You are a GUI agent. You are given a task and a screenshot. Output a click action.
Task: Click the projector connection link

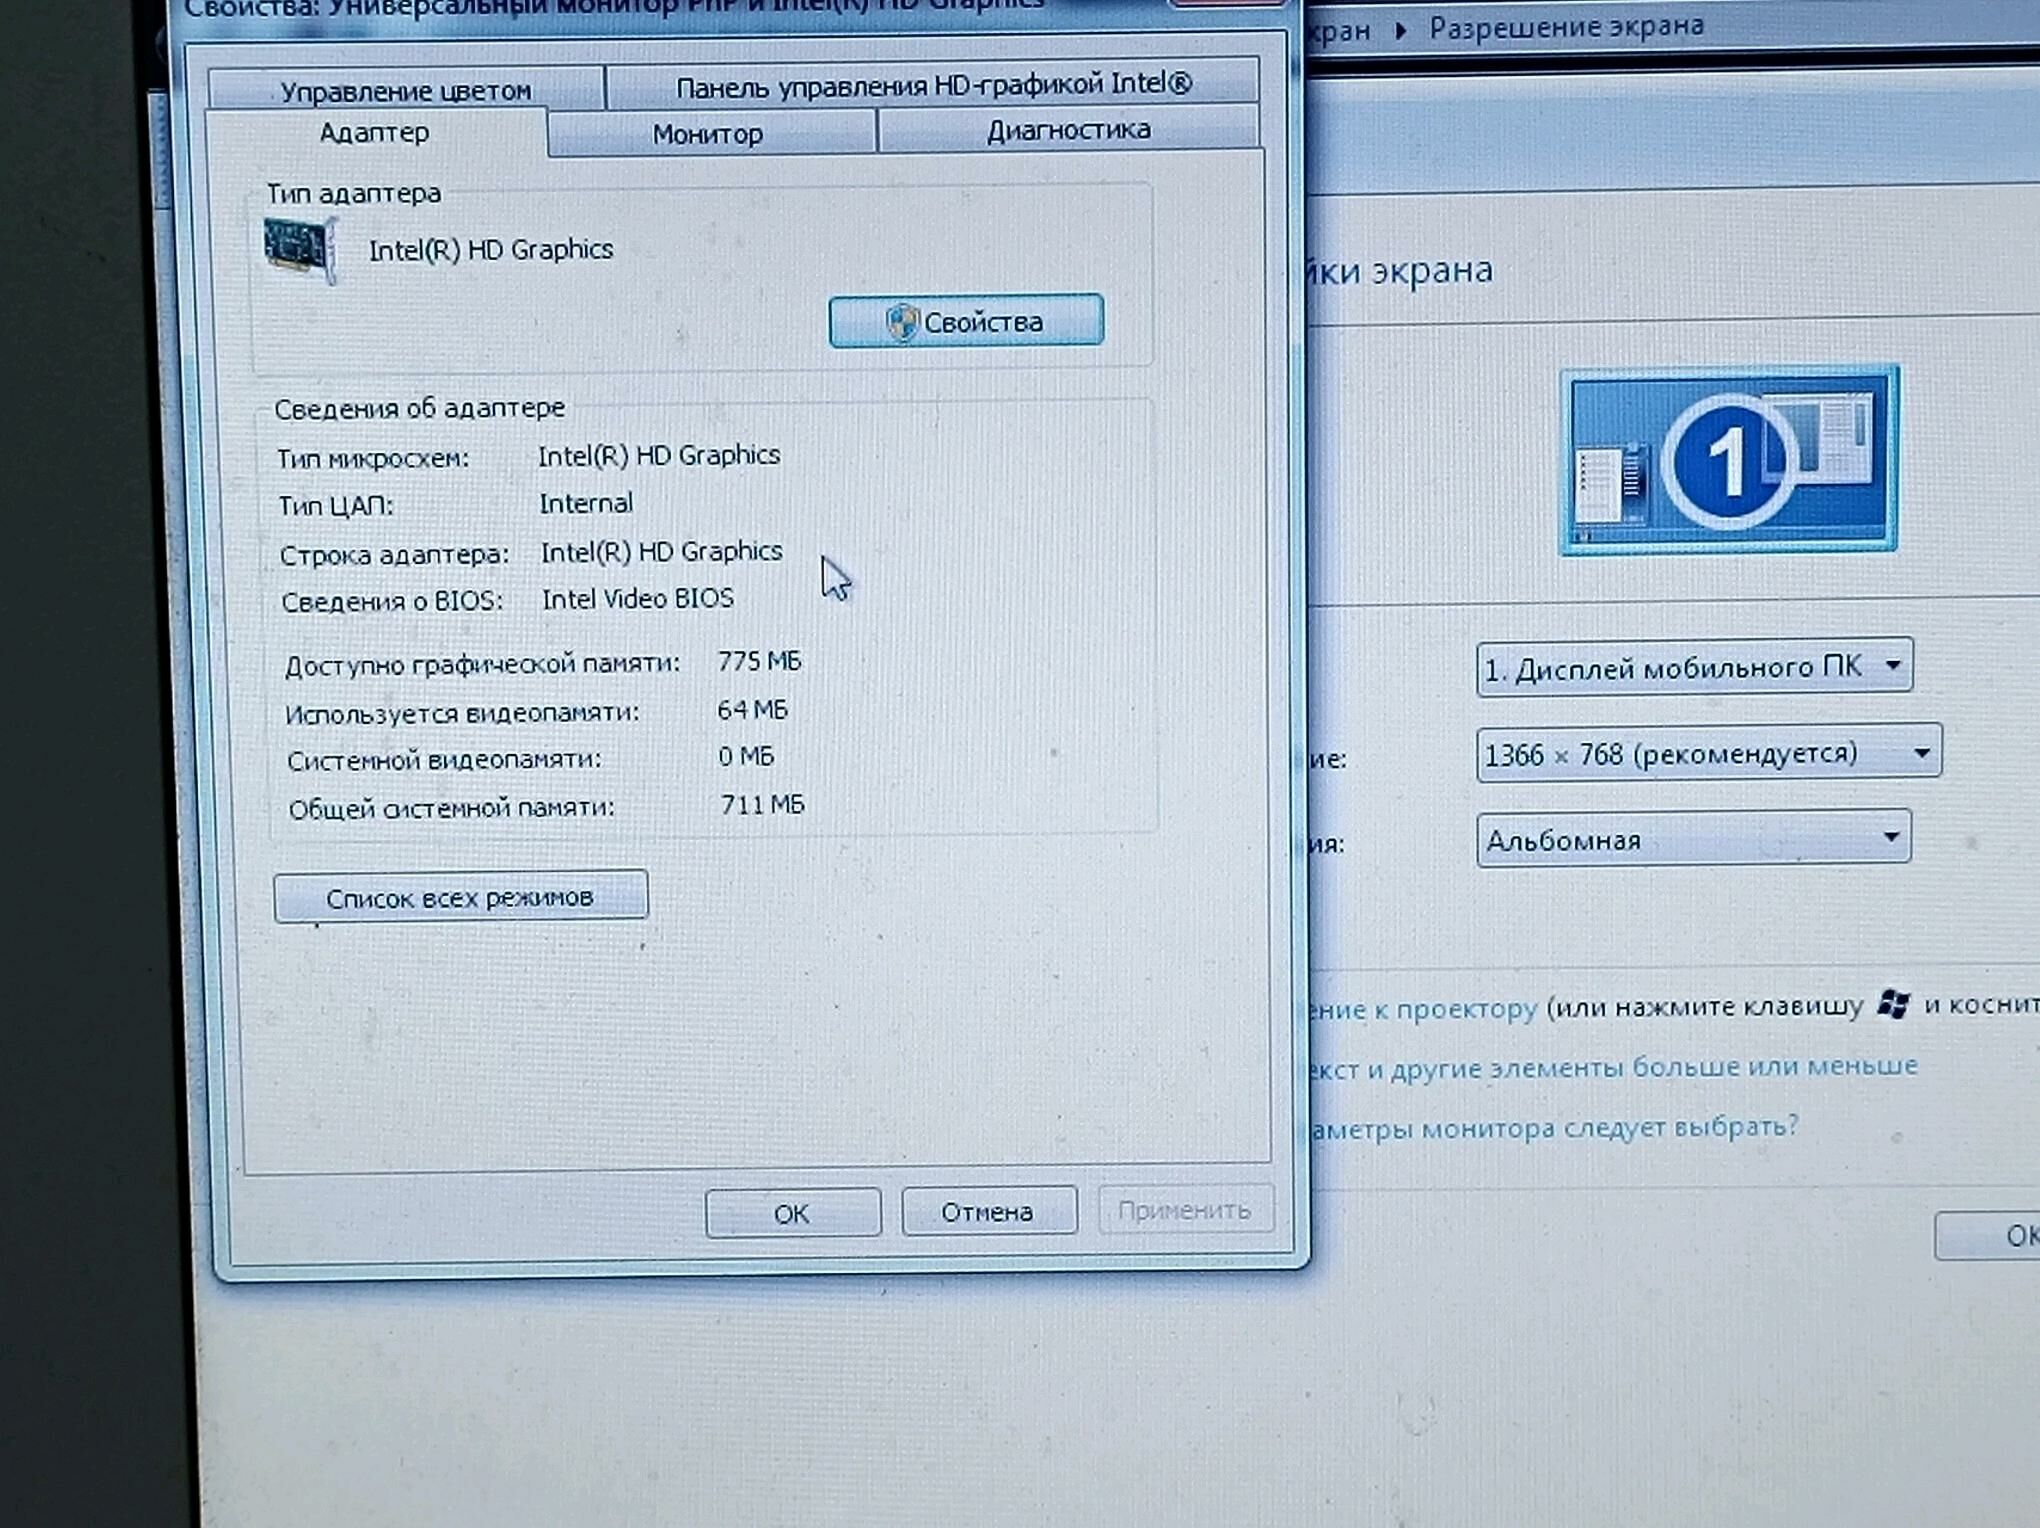1422,1009
